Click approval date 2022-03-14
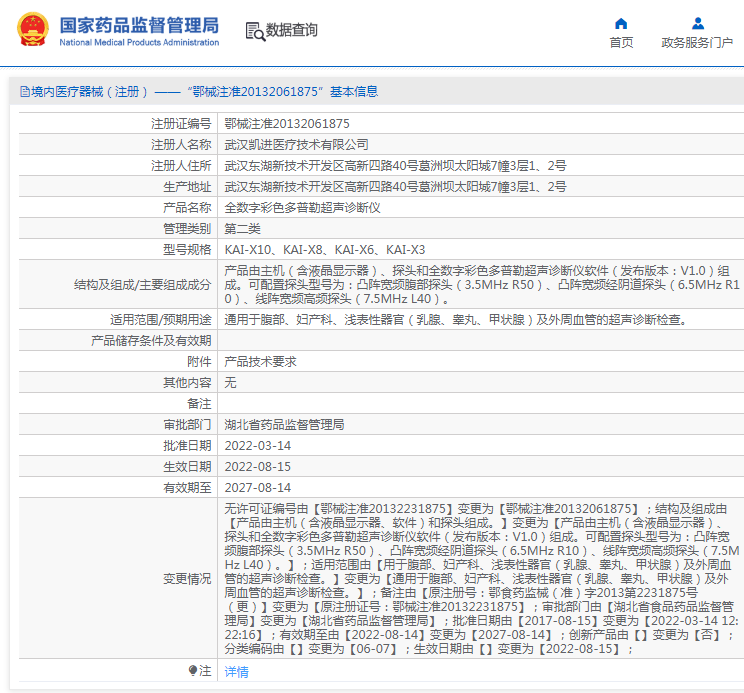The height and width of the screenshot is (693, 744). click(258, 446)
